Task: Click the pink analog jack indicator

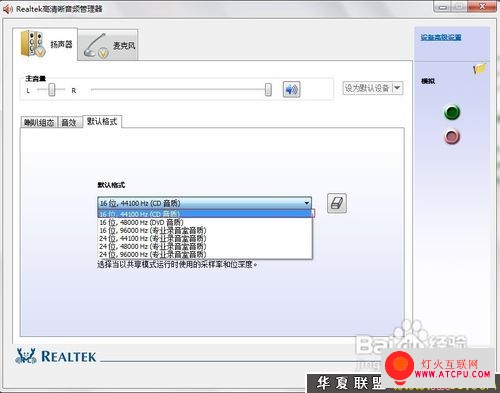Action: click(452, 137)
